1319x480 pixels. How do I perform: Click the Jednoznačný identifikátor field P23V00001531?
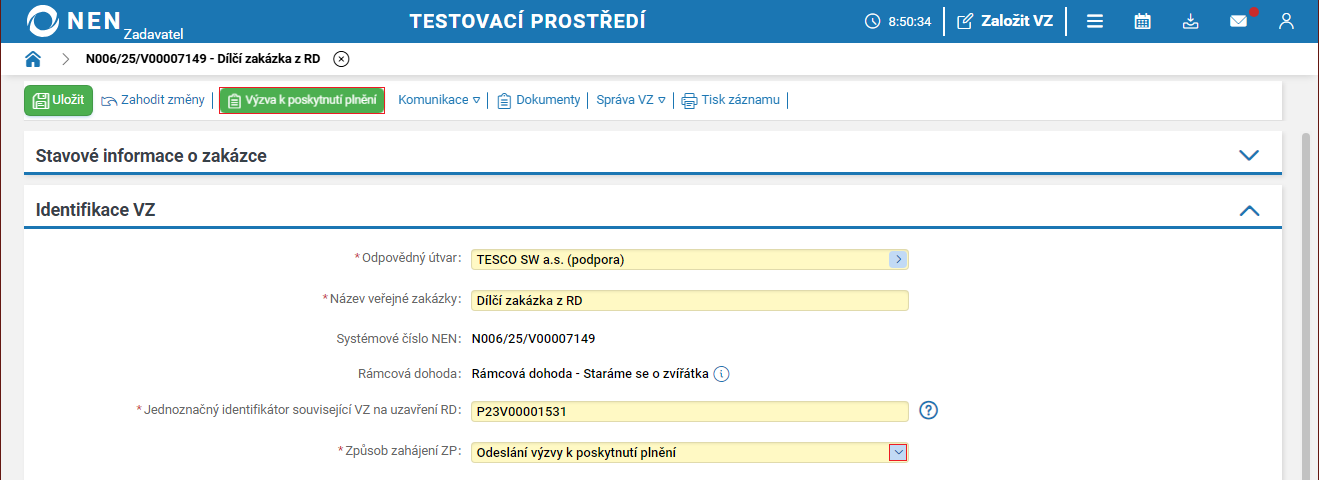tap(689, 412)
